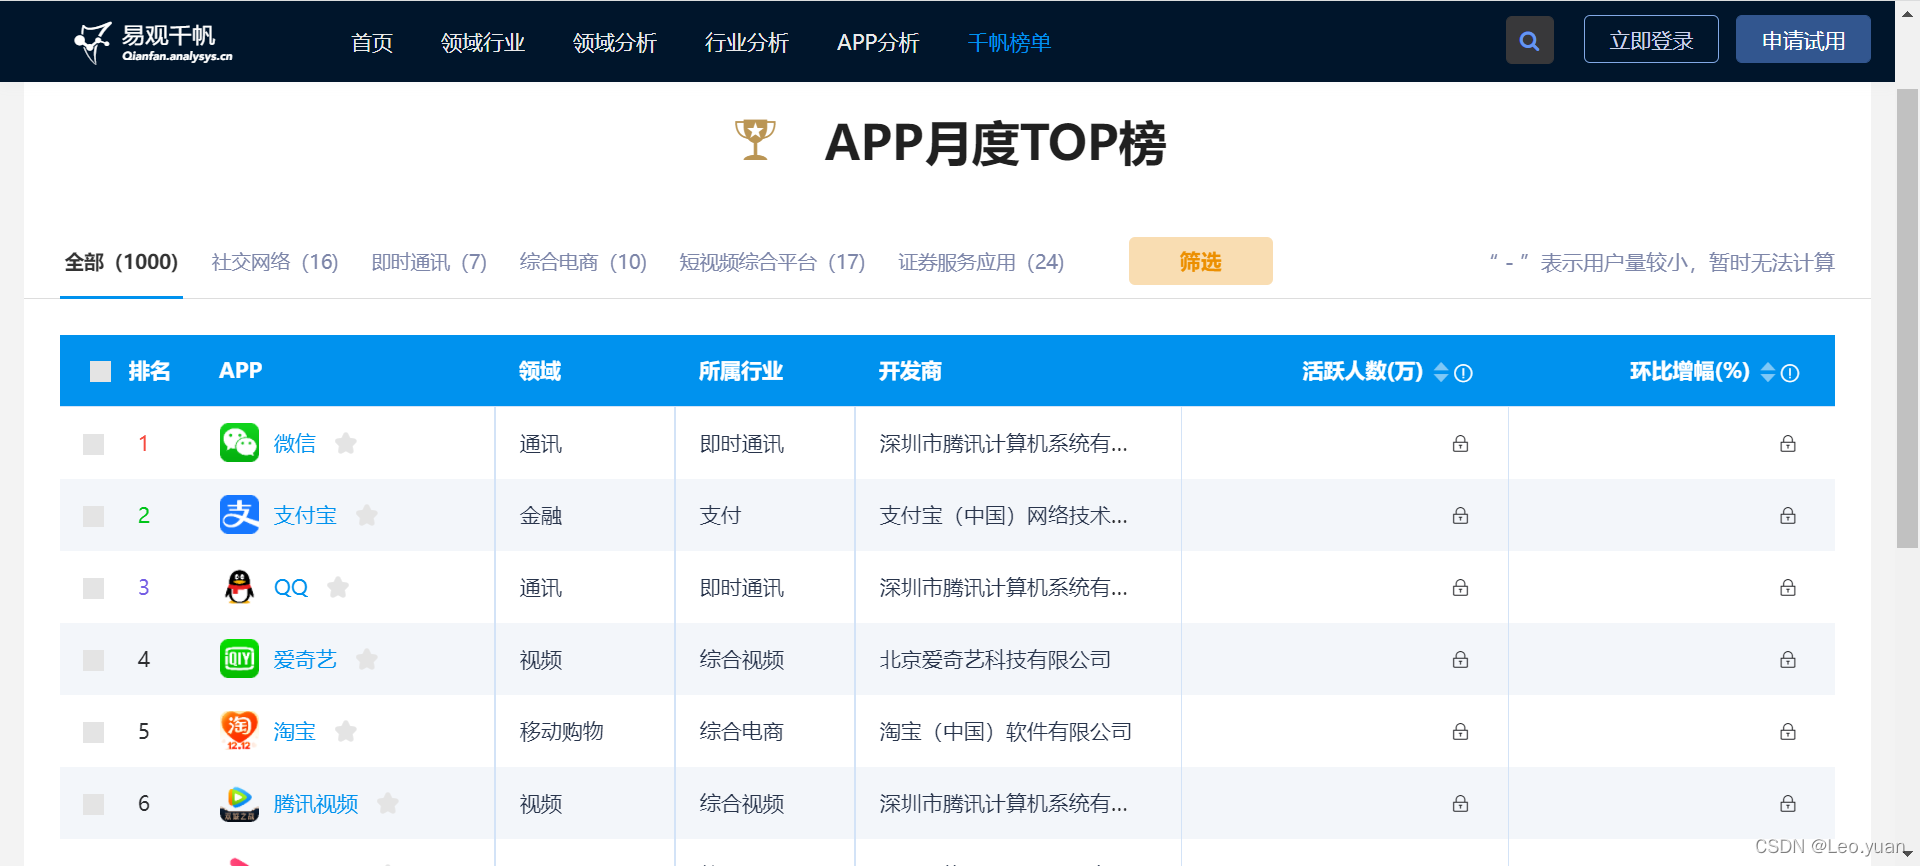Favorite 爱奇艺 with its star icon
The height and width of the screenshot is (866, 1920).
coord(367,659)
